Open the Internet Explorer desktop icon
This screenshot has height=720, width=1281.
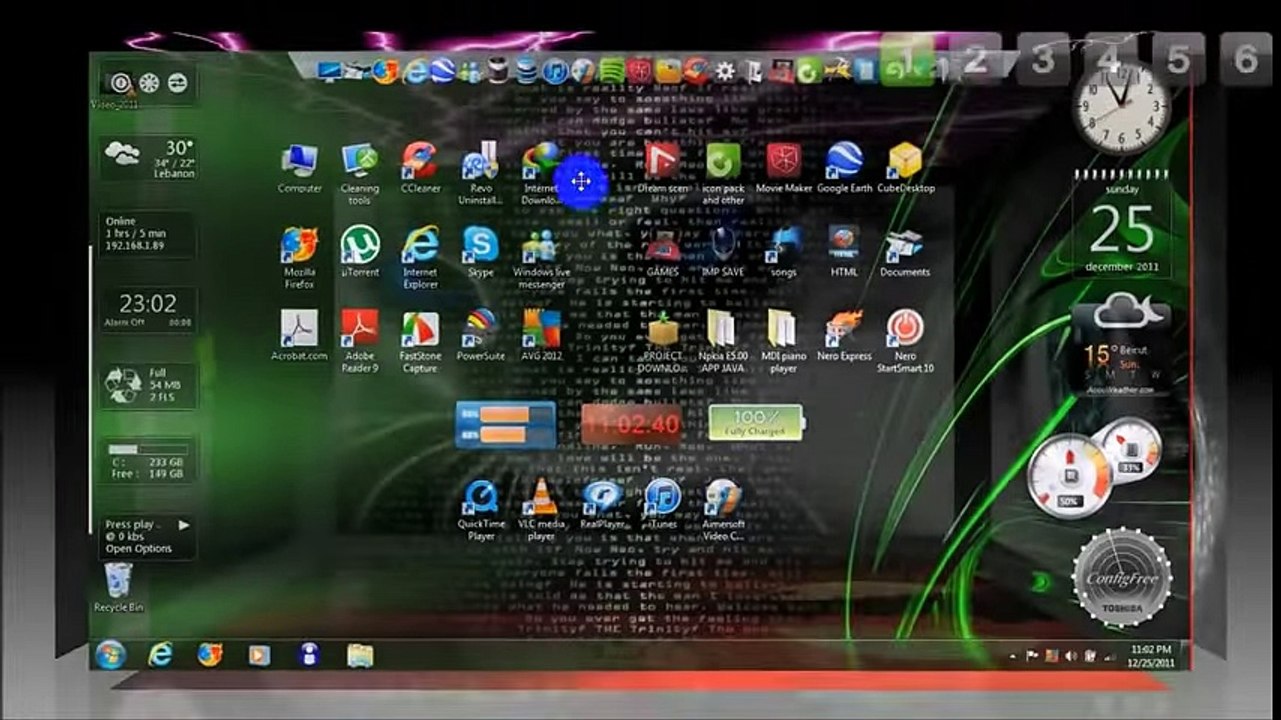(420, 257)
